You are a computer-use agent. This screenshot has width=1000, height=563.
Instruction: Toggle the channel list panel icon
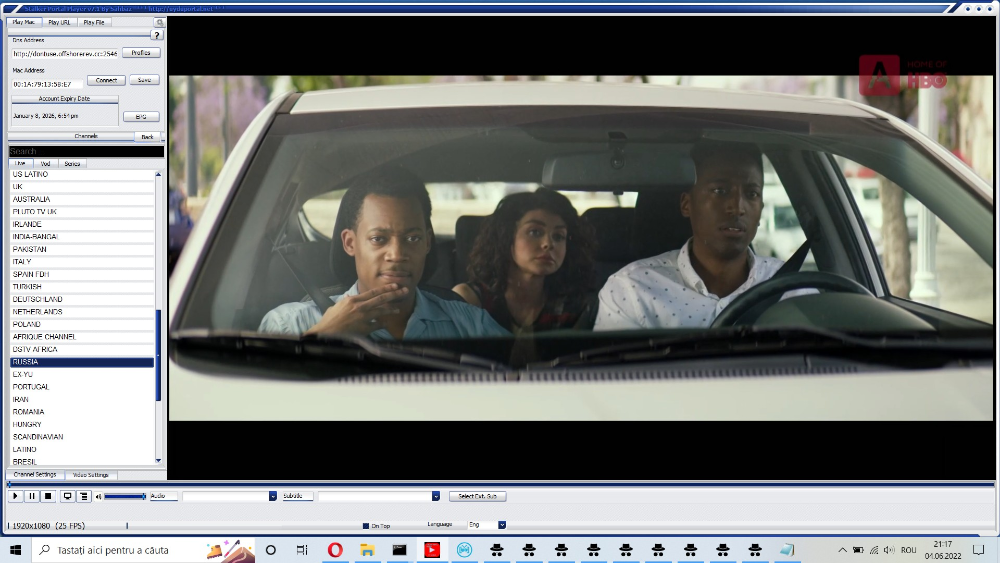tap(84, 496)
